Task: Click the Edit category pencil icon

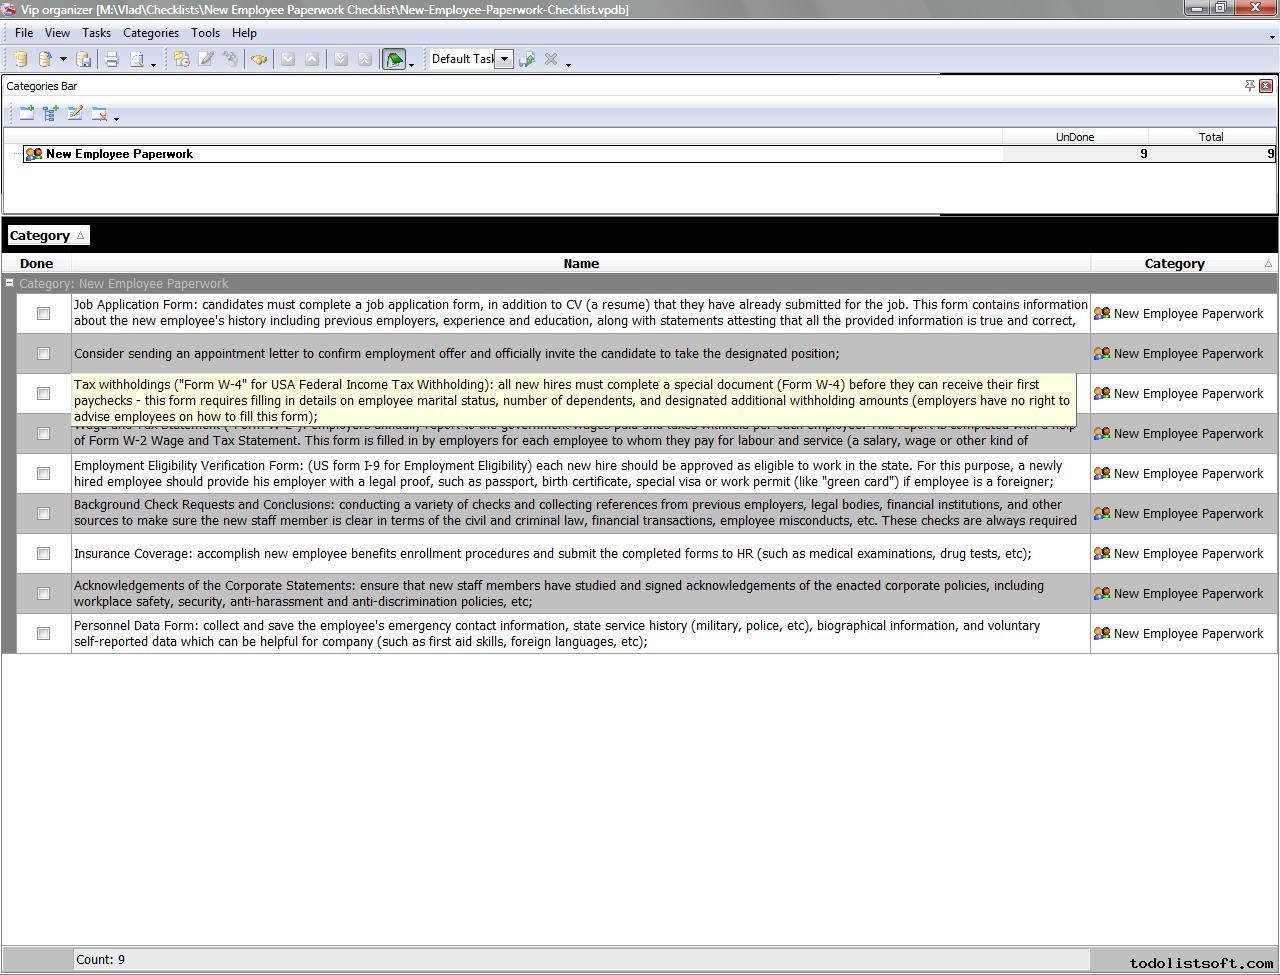Action: click(75, 114)
